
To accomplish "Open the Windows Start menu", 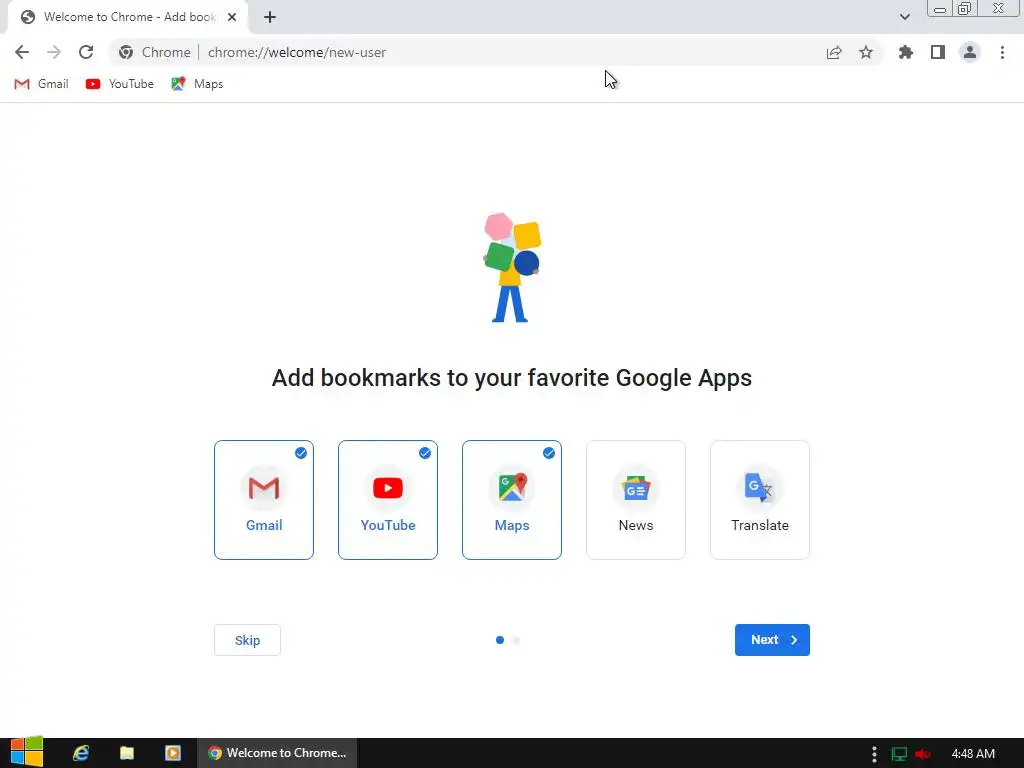I will click(x=27, y=752).
